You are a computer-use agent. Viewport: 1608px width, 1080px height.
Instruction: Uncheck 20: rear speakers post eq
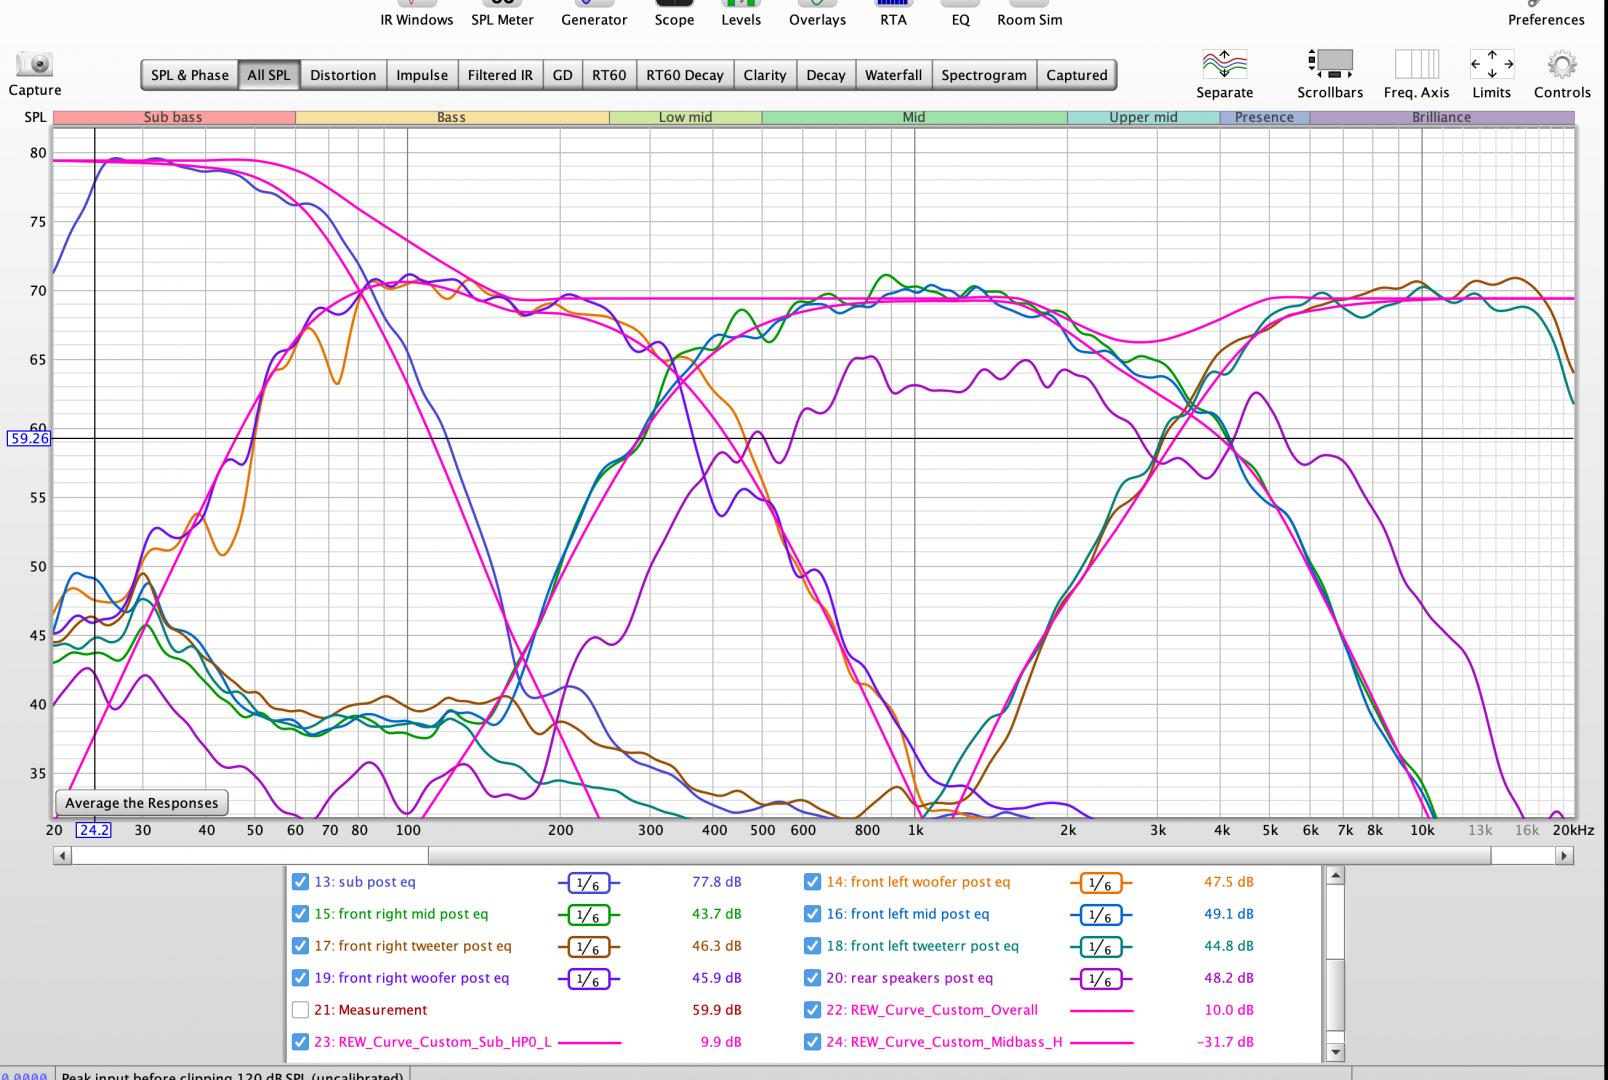point(812,978)
